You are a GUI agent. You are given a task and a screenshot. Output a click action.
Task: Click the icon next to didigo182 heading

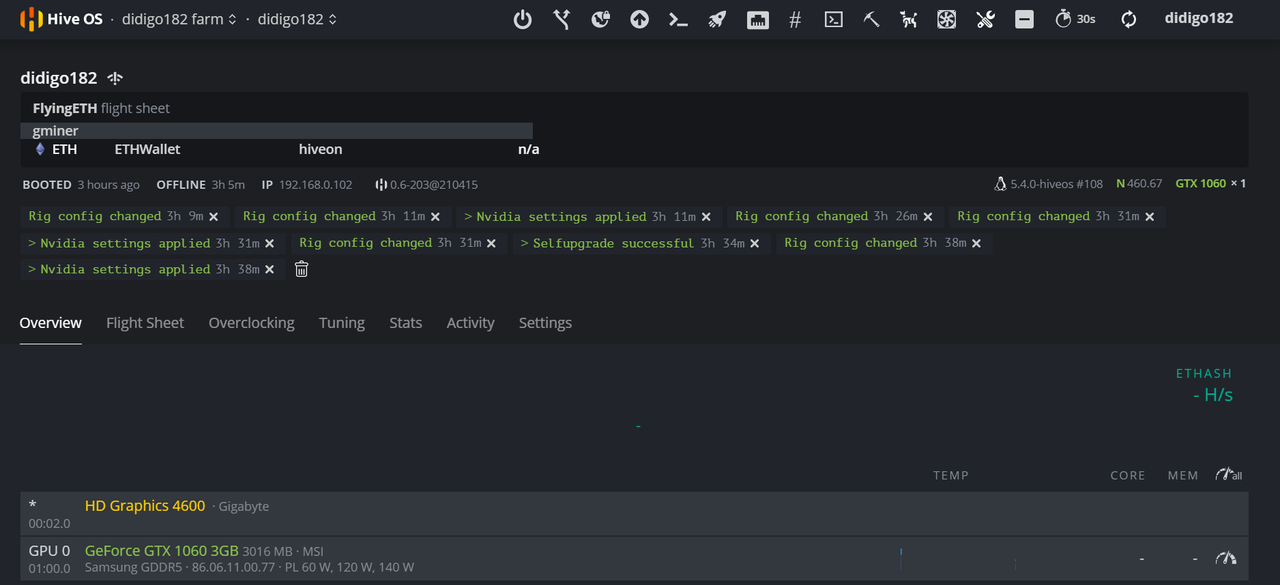[115, 78]
